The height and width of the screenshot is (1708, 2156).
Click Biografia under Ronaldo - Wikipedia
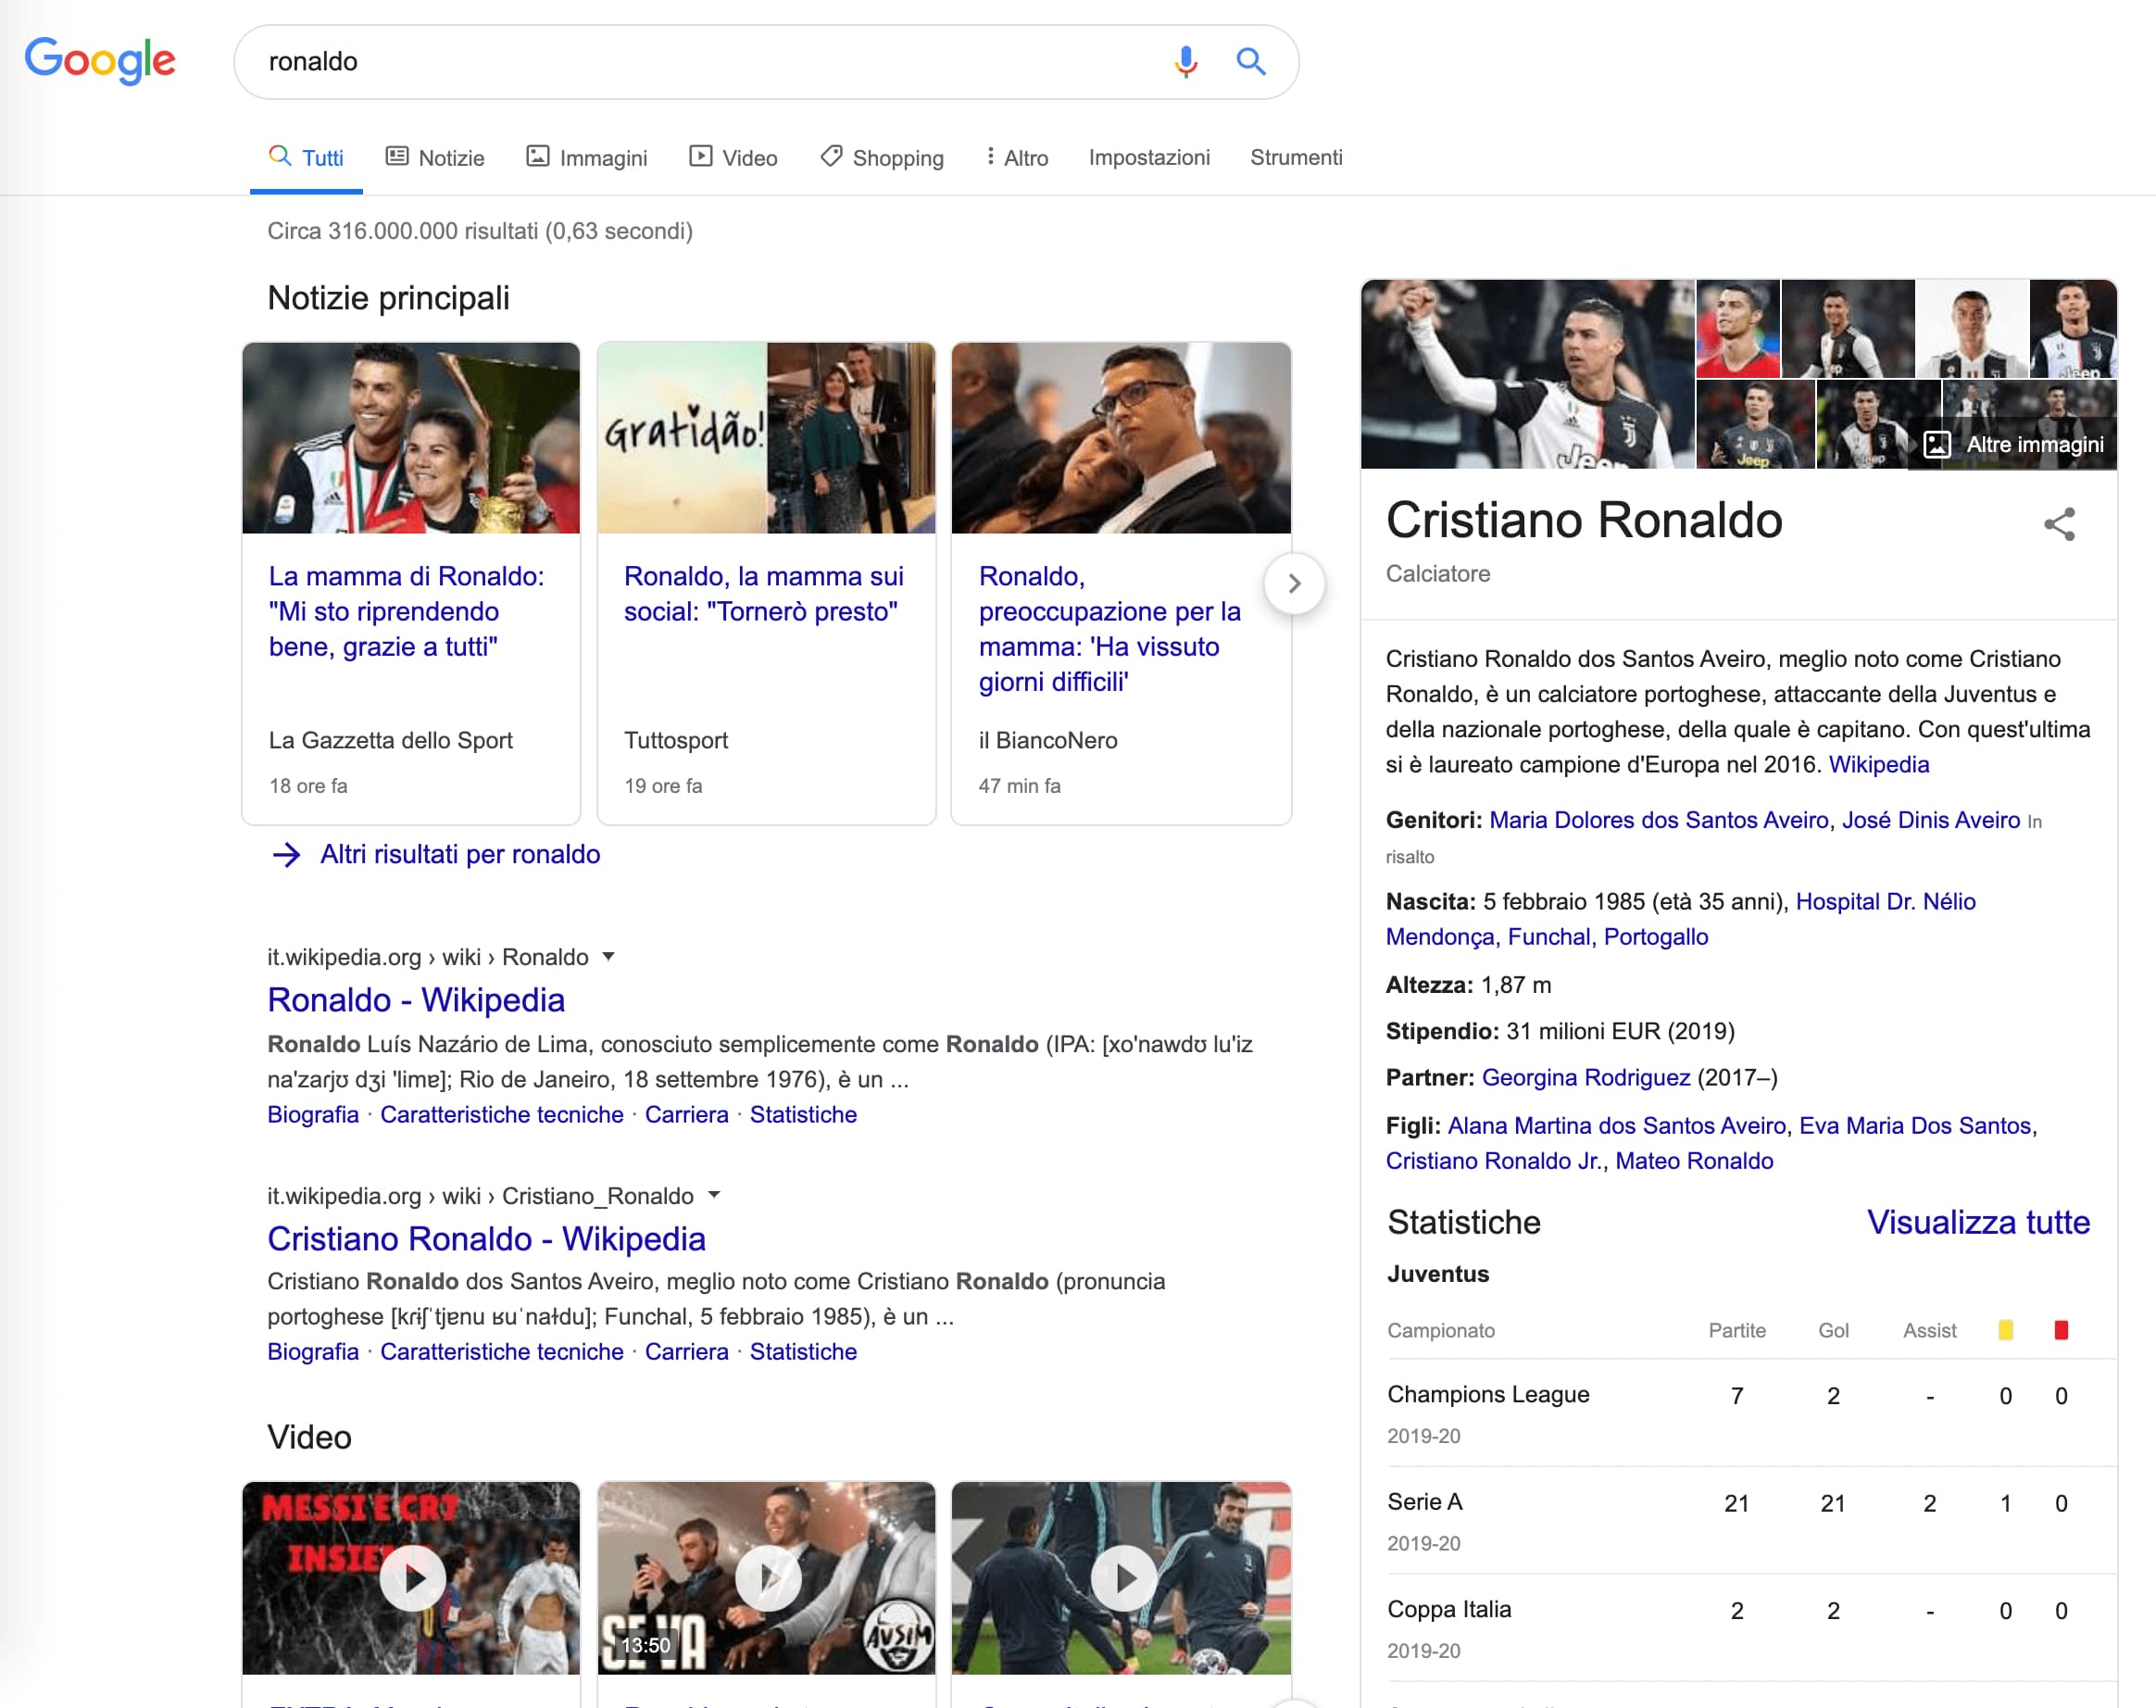point(313,1114)
